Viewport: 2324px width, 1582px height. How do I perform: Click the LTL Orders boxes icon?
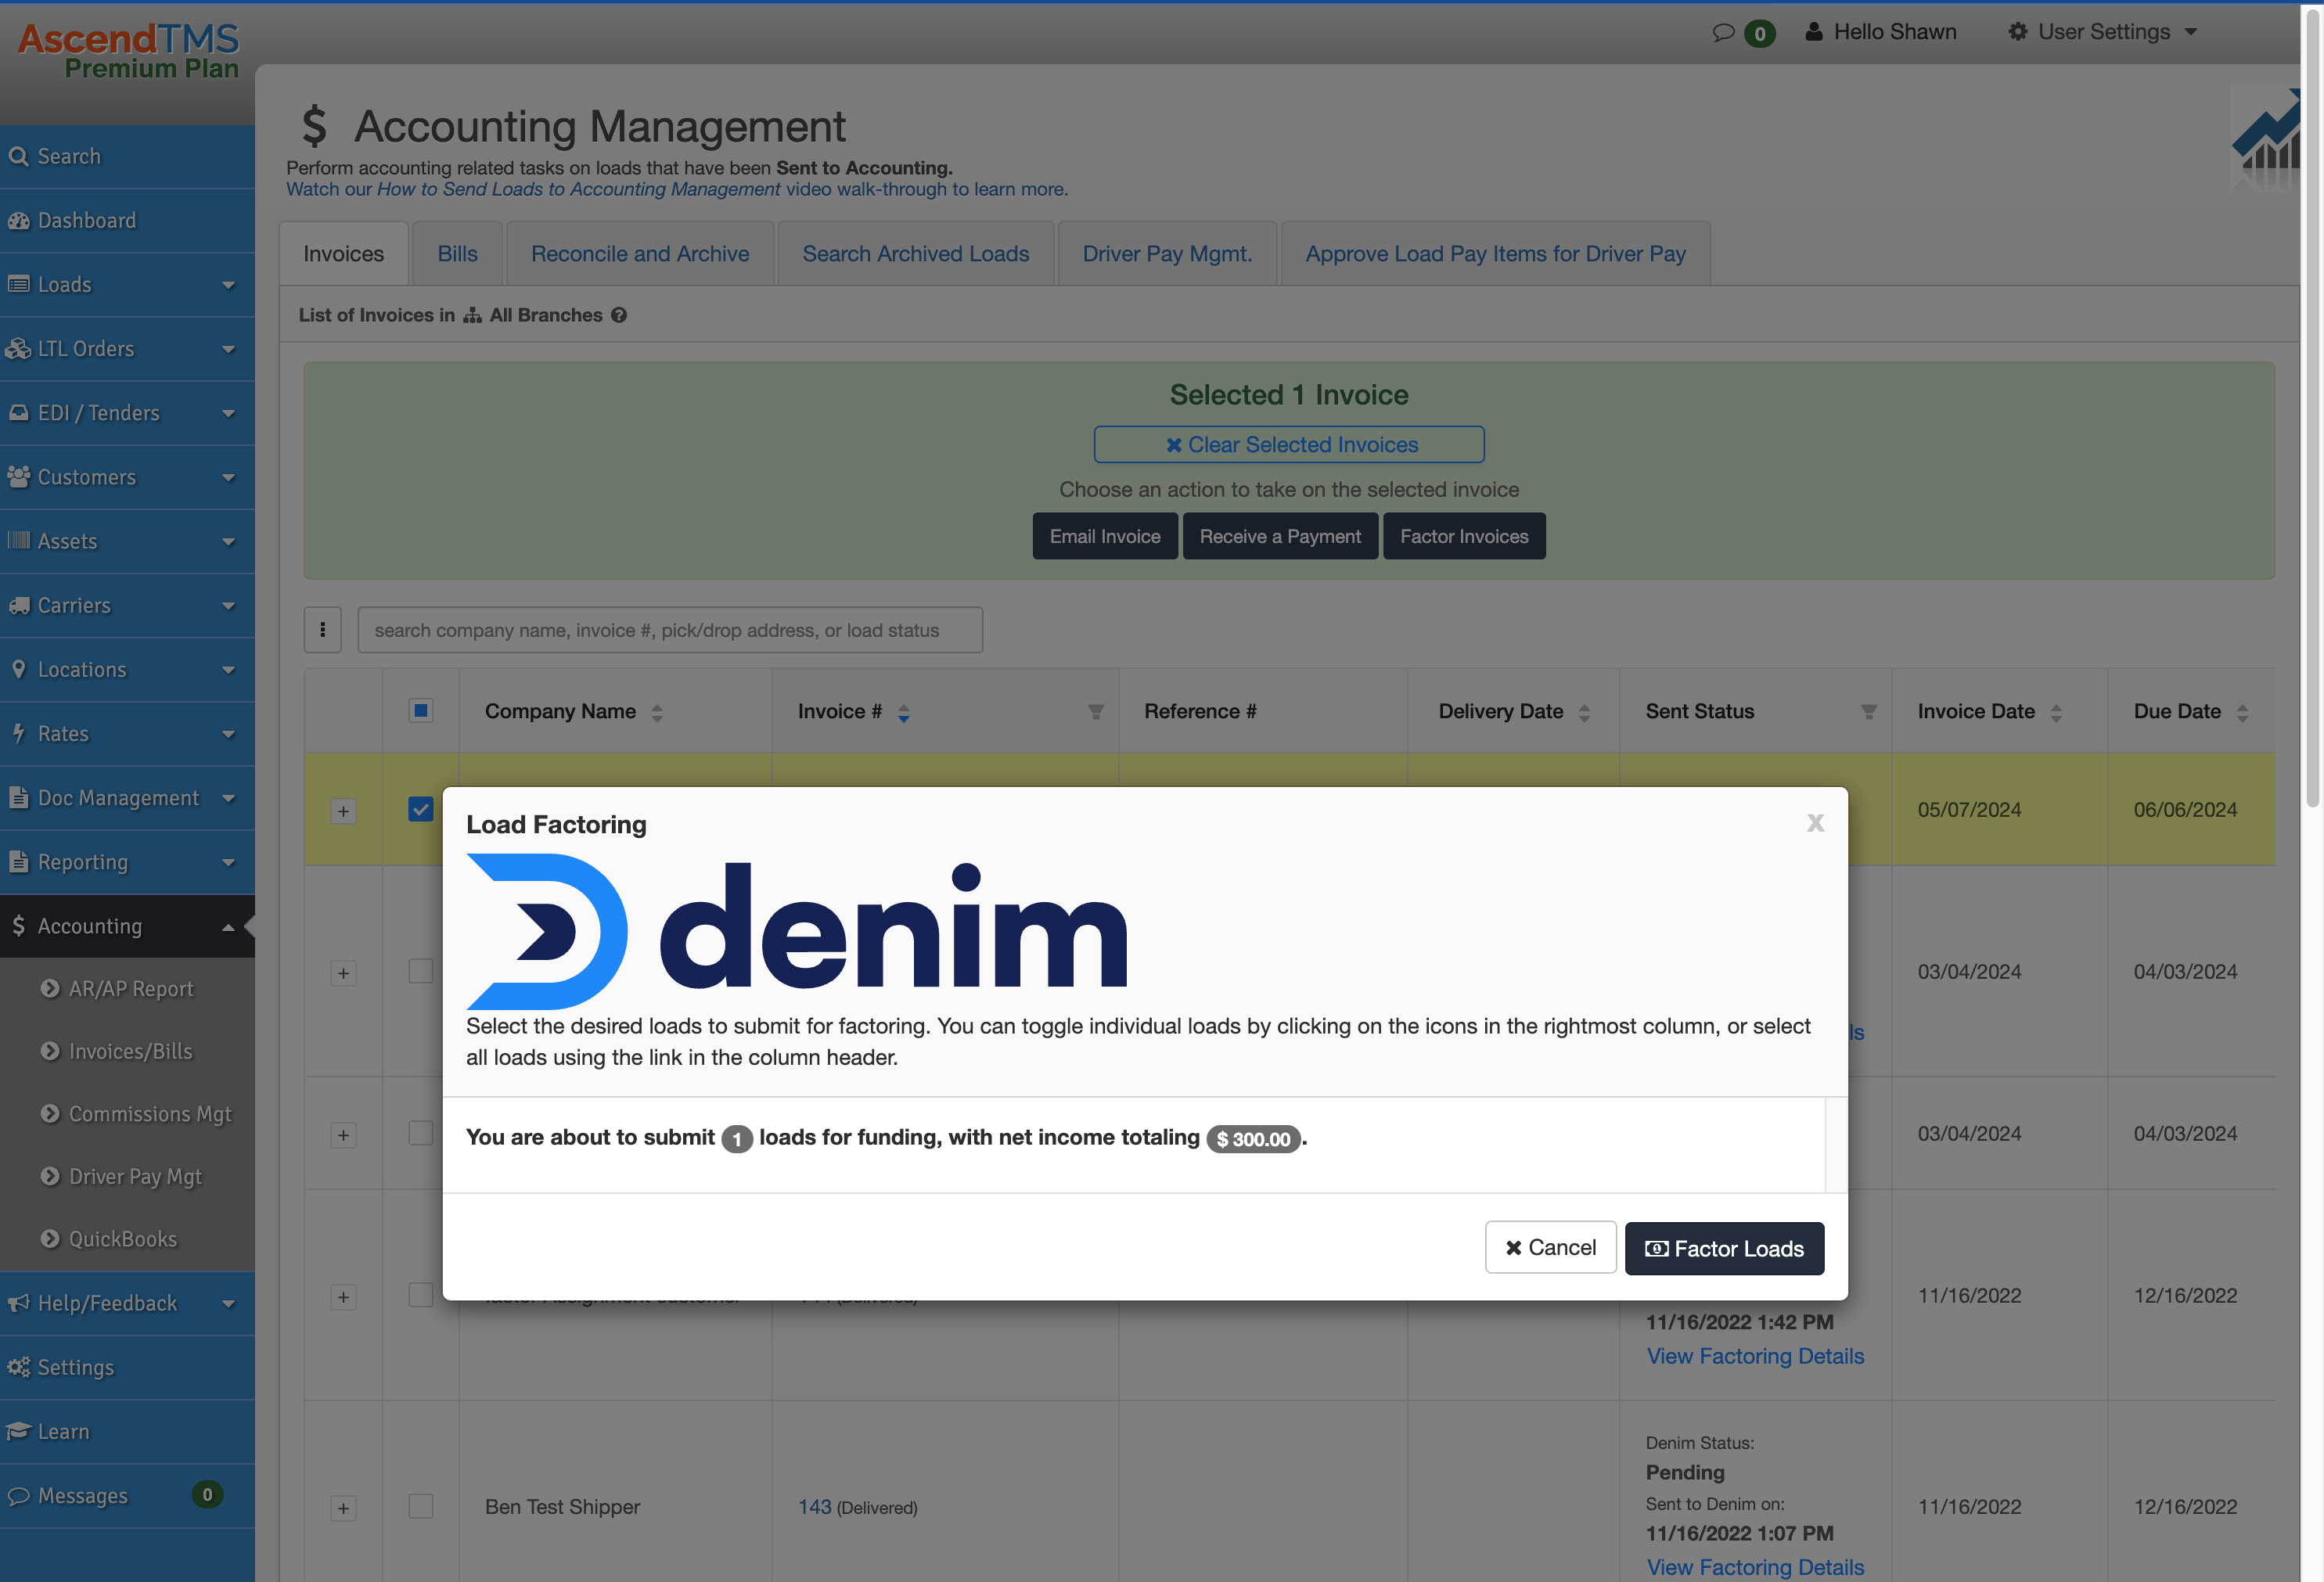(18, 348)
